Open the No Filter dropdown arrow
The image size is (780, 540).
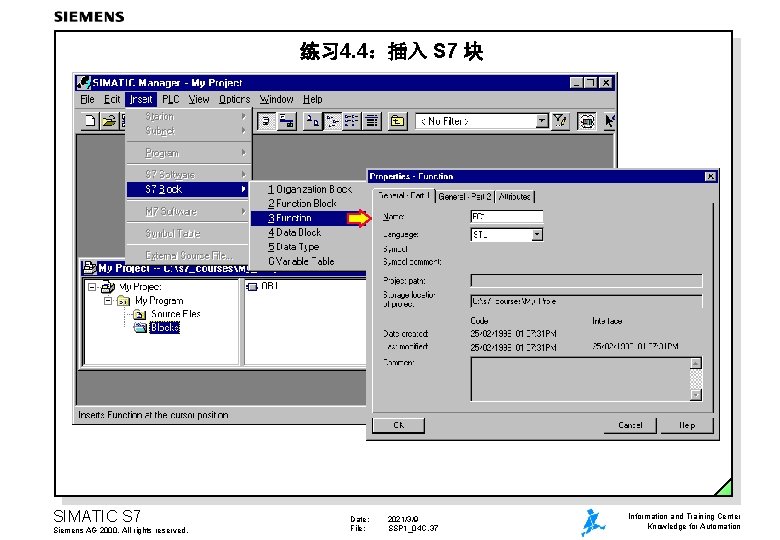pos(542,121)
